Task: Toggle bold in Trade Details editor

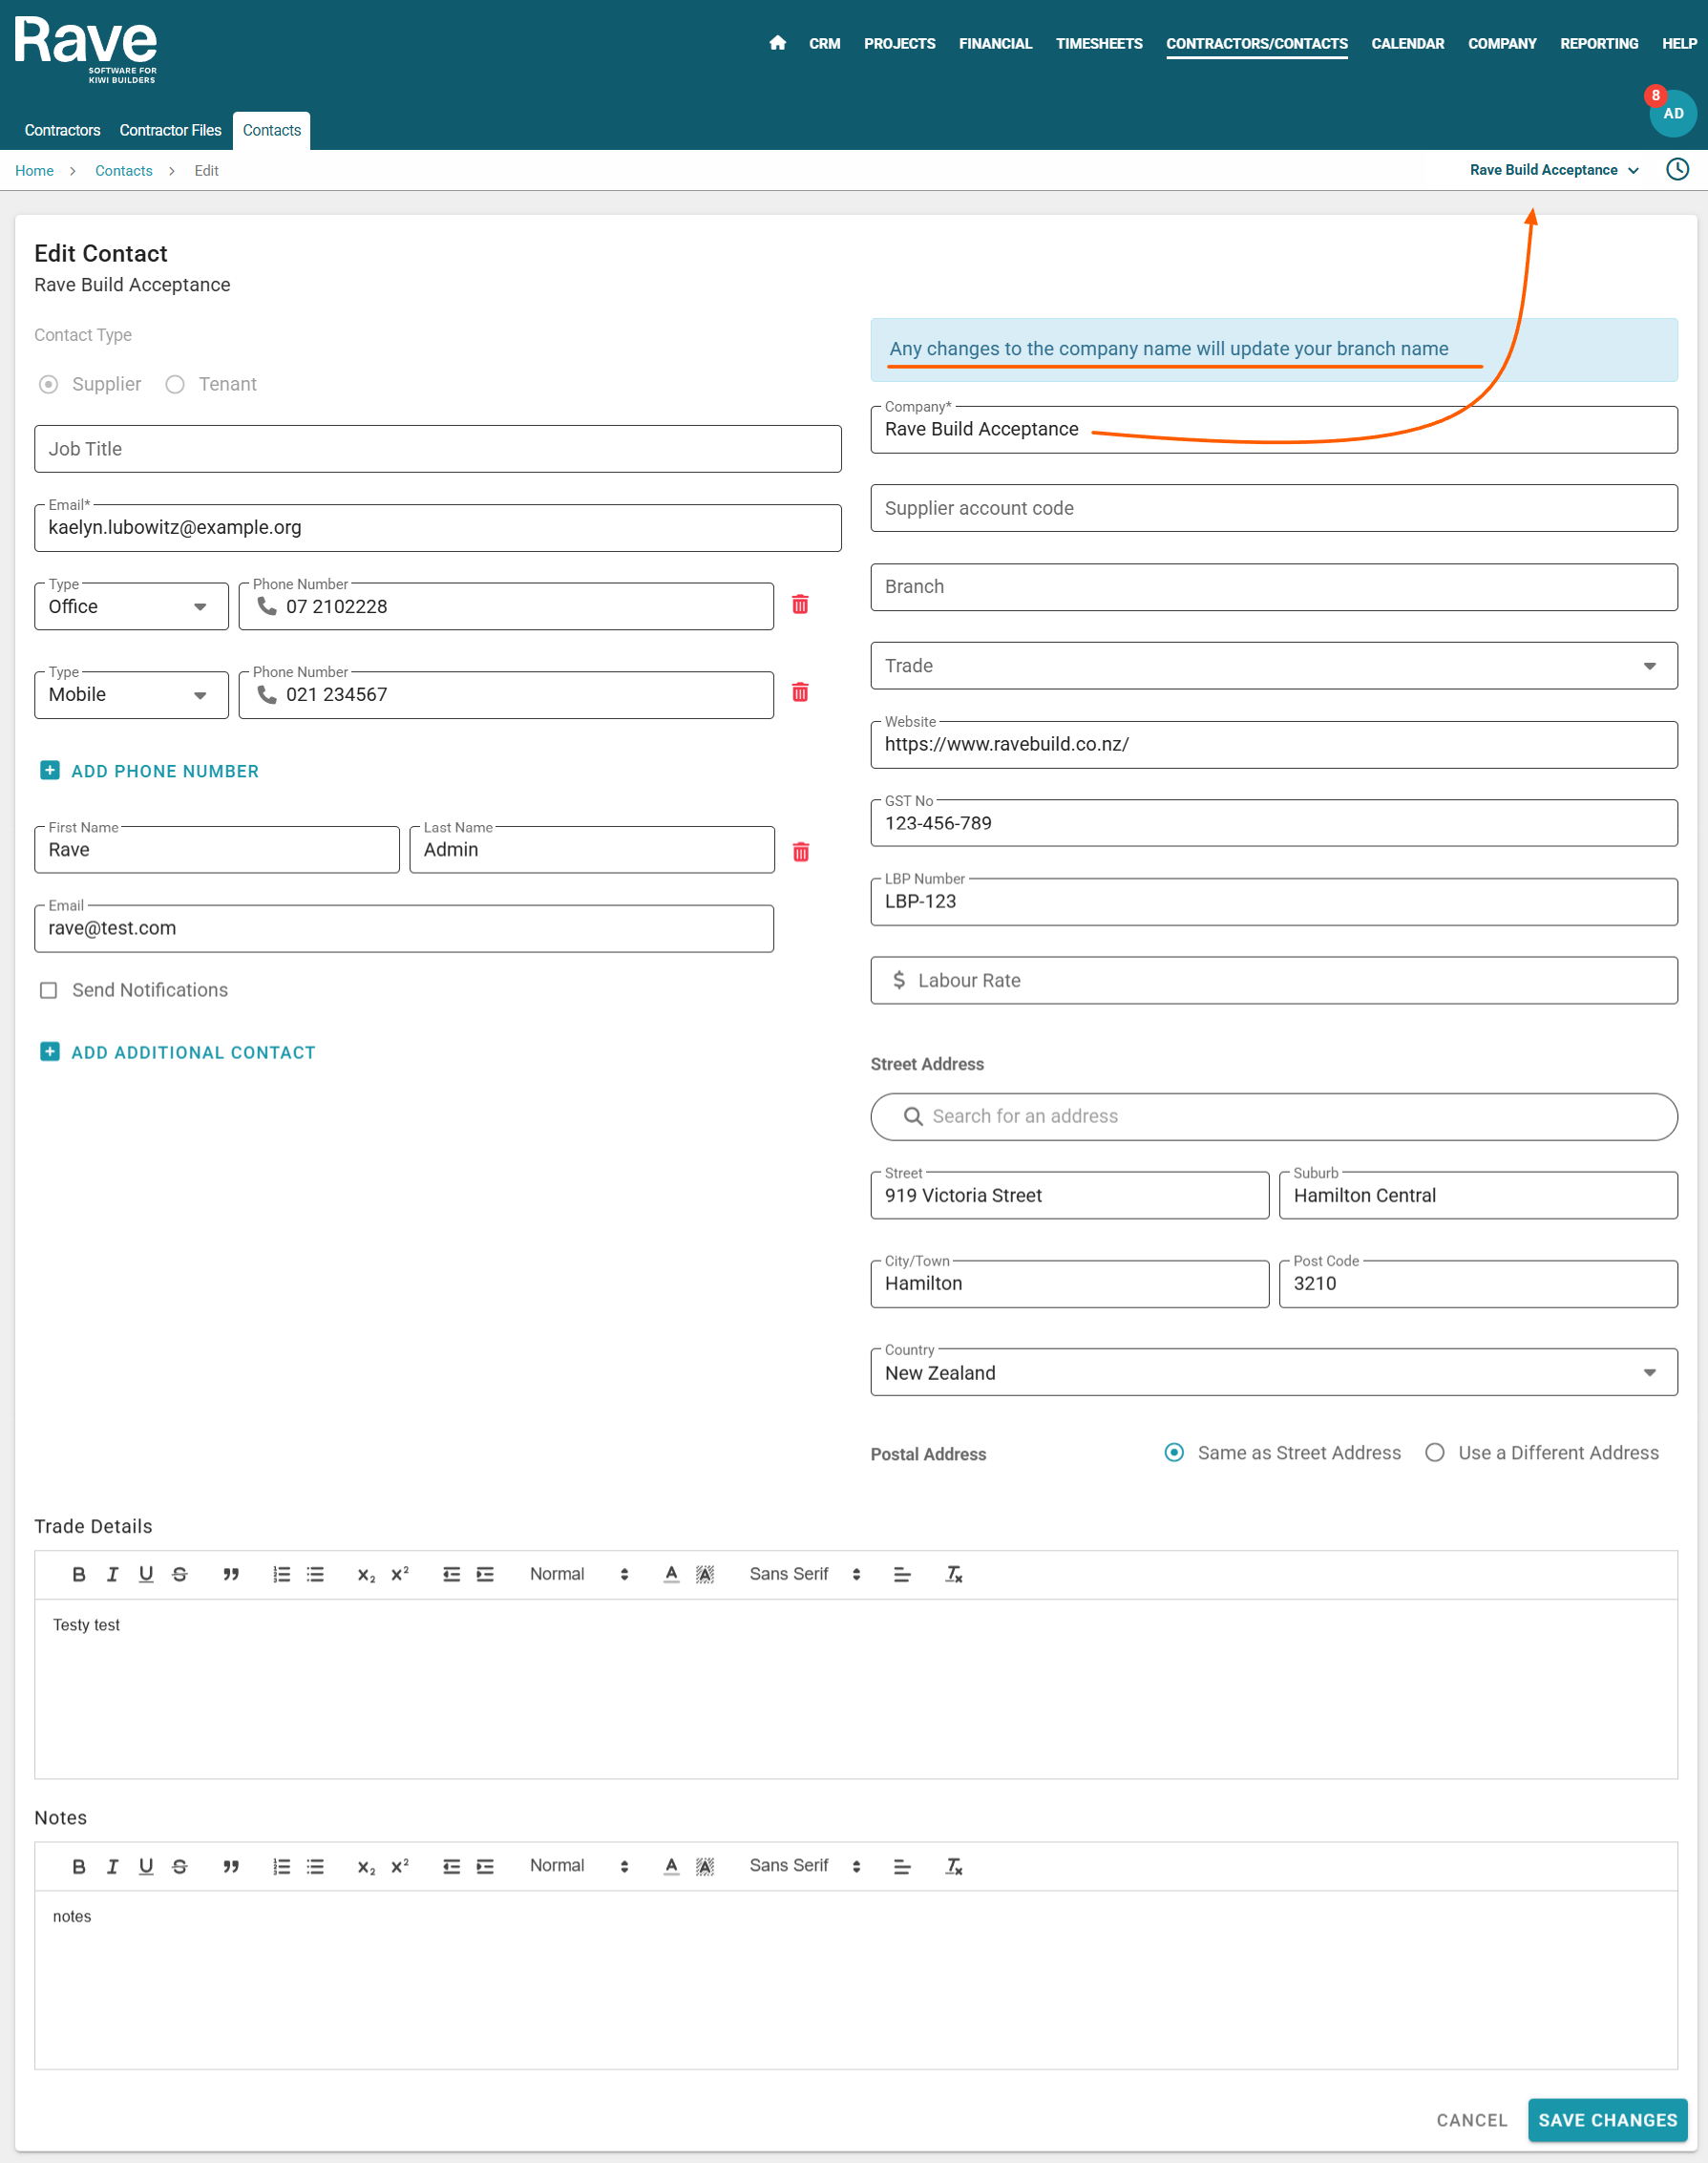Action: click(x=79, y=1574)
